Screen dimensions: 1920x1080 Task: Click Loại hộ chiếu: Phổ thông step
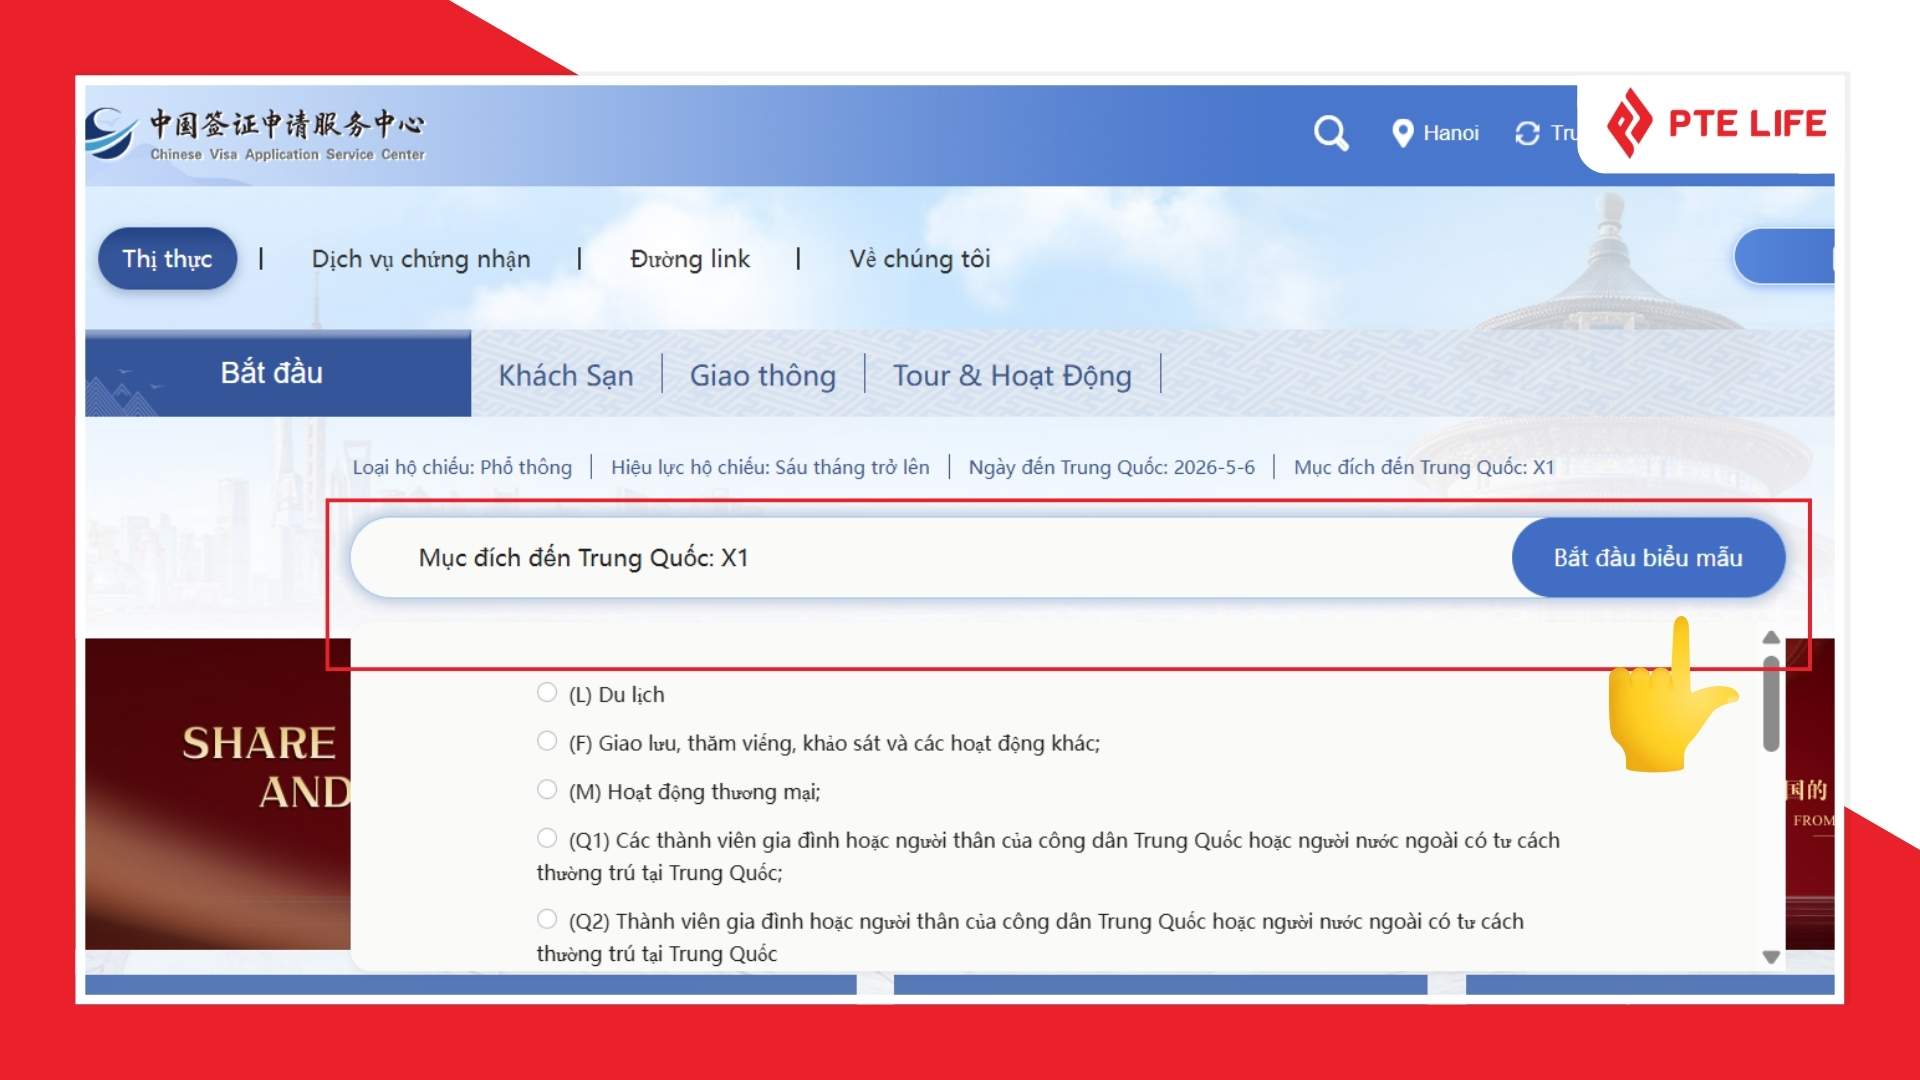462,467
